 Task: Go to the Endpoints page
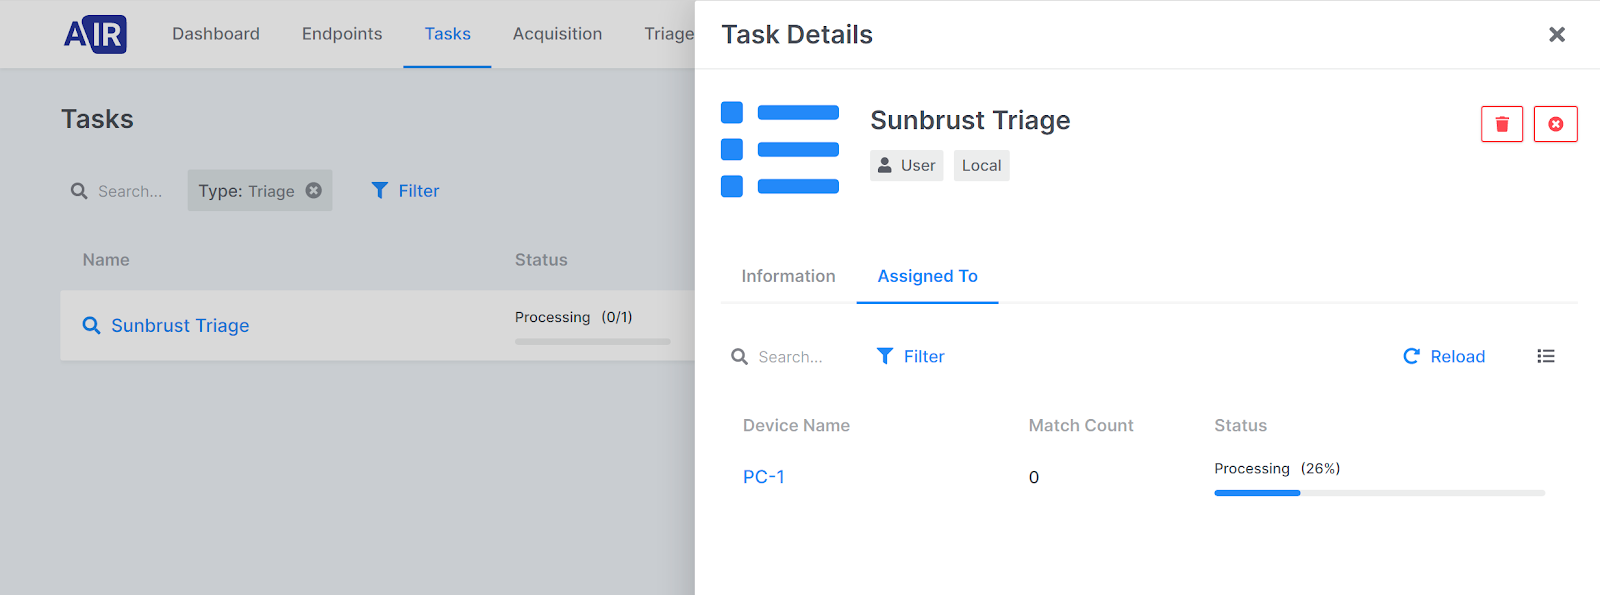coord(342,34)
